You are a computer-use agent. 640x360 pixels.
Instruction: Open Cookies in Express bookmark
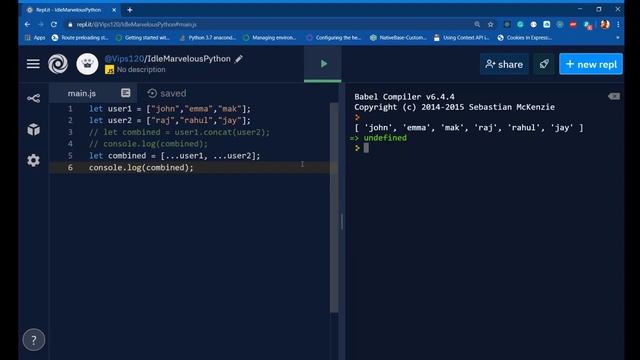coord(524,38)
